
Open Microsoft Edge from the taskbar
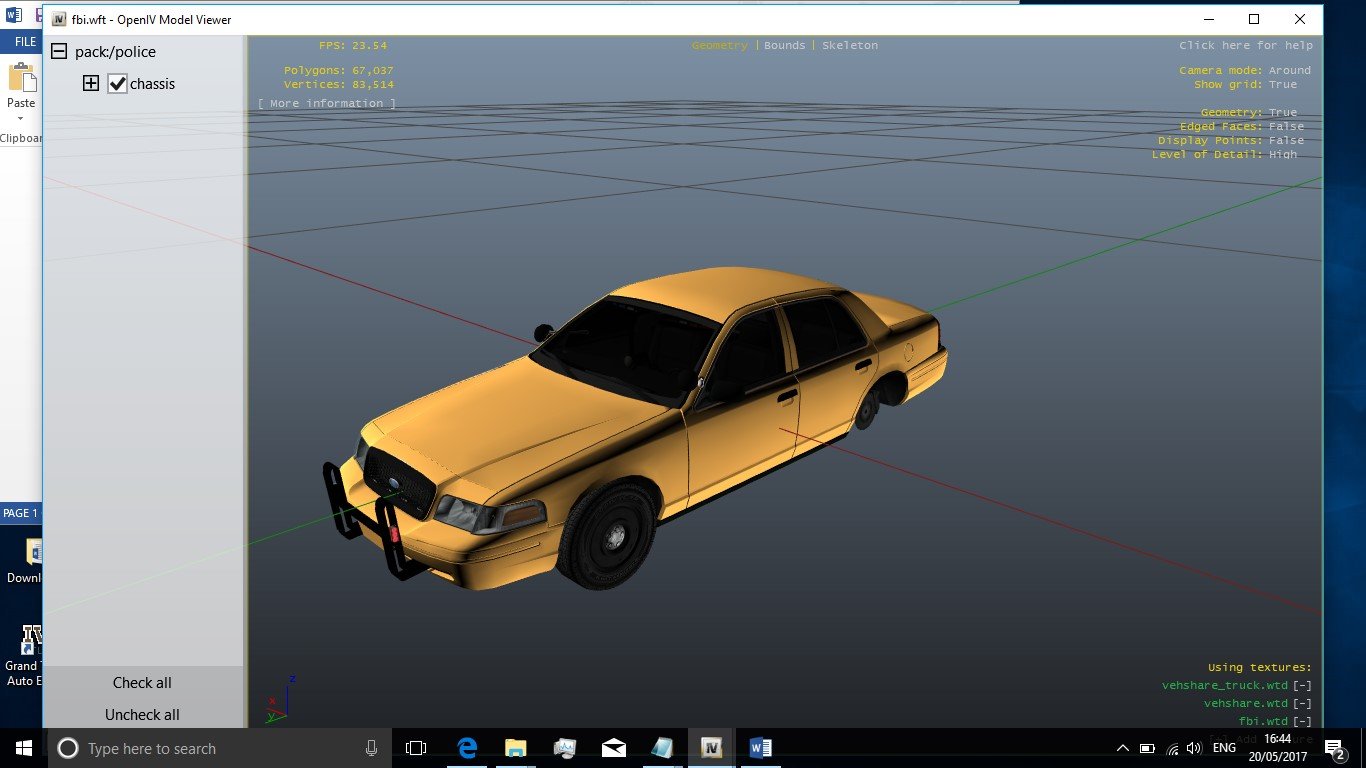(467, 748)
